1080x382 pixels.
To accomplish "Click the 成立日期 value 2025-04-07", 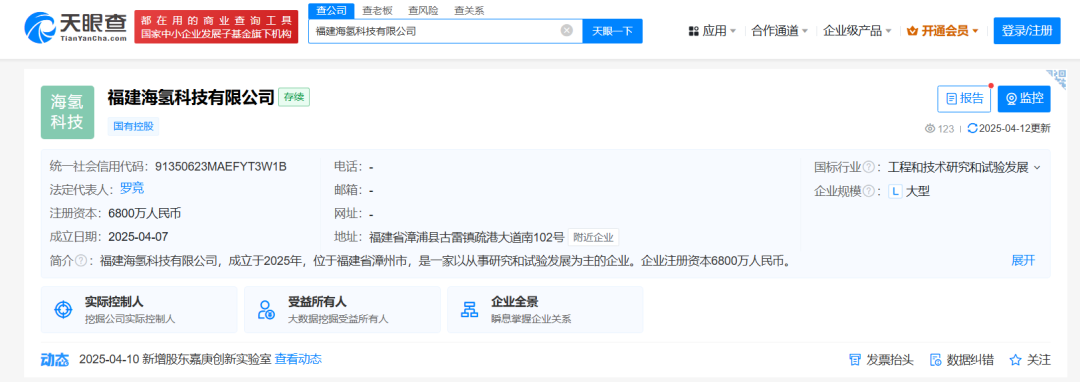I will click(x=138, y=237).
